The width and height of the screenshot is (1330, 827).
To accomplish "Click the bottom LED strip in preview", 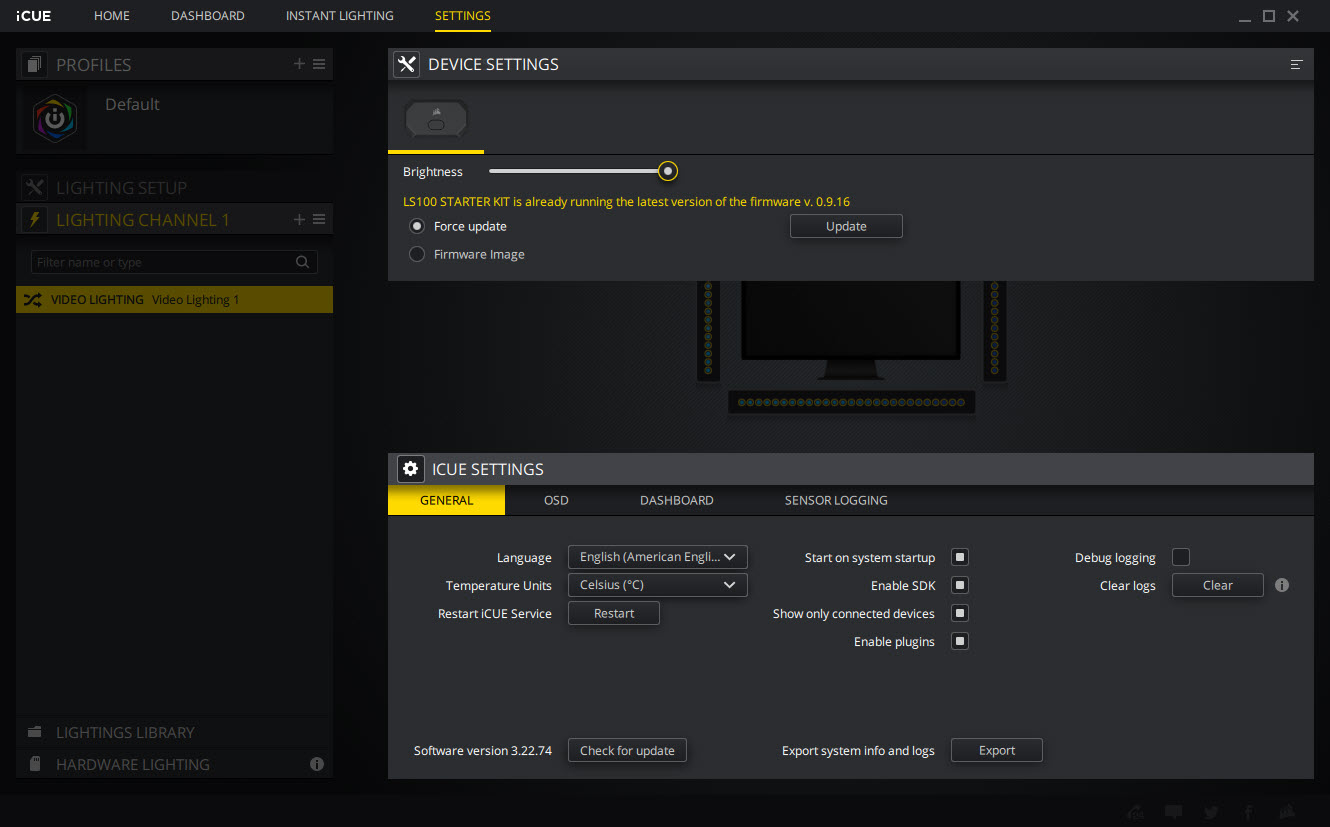I will point(852,402).
